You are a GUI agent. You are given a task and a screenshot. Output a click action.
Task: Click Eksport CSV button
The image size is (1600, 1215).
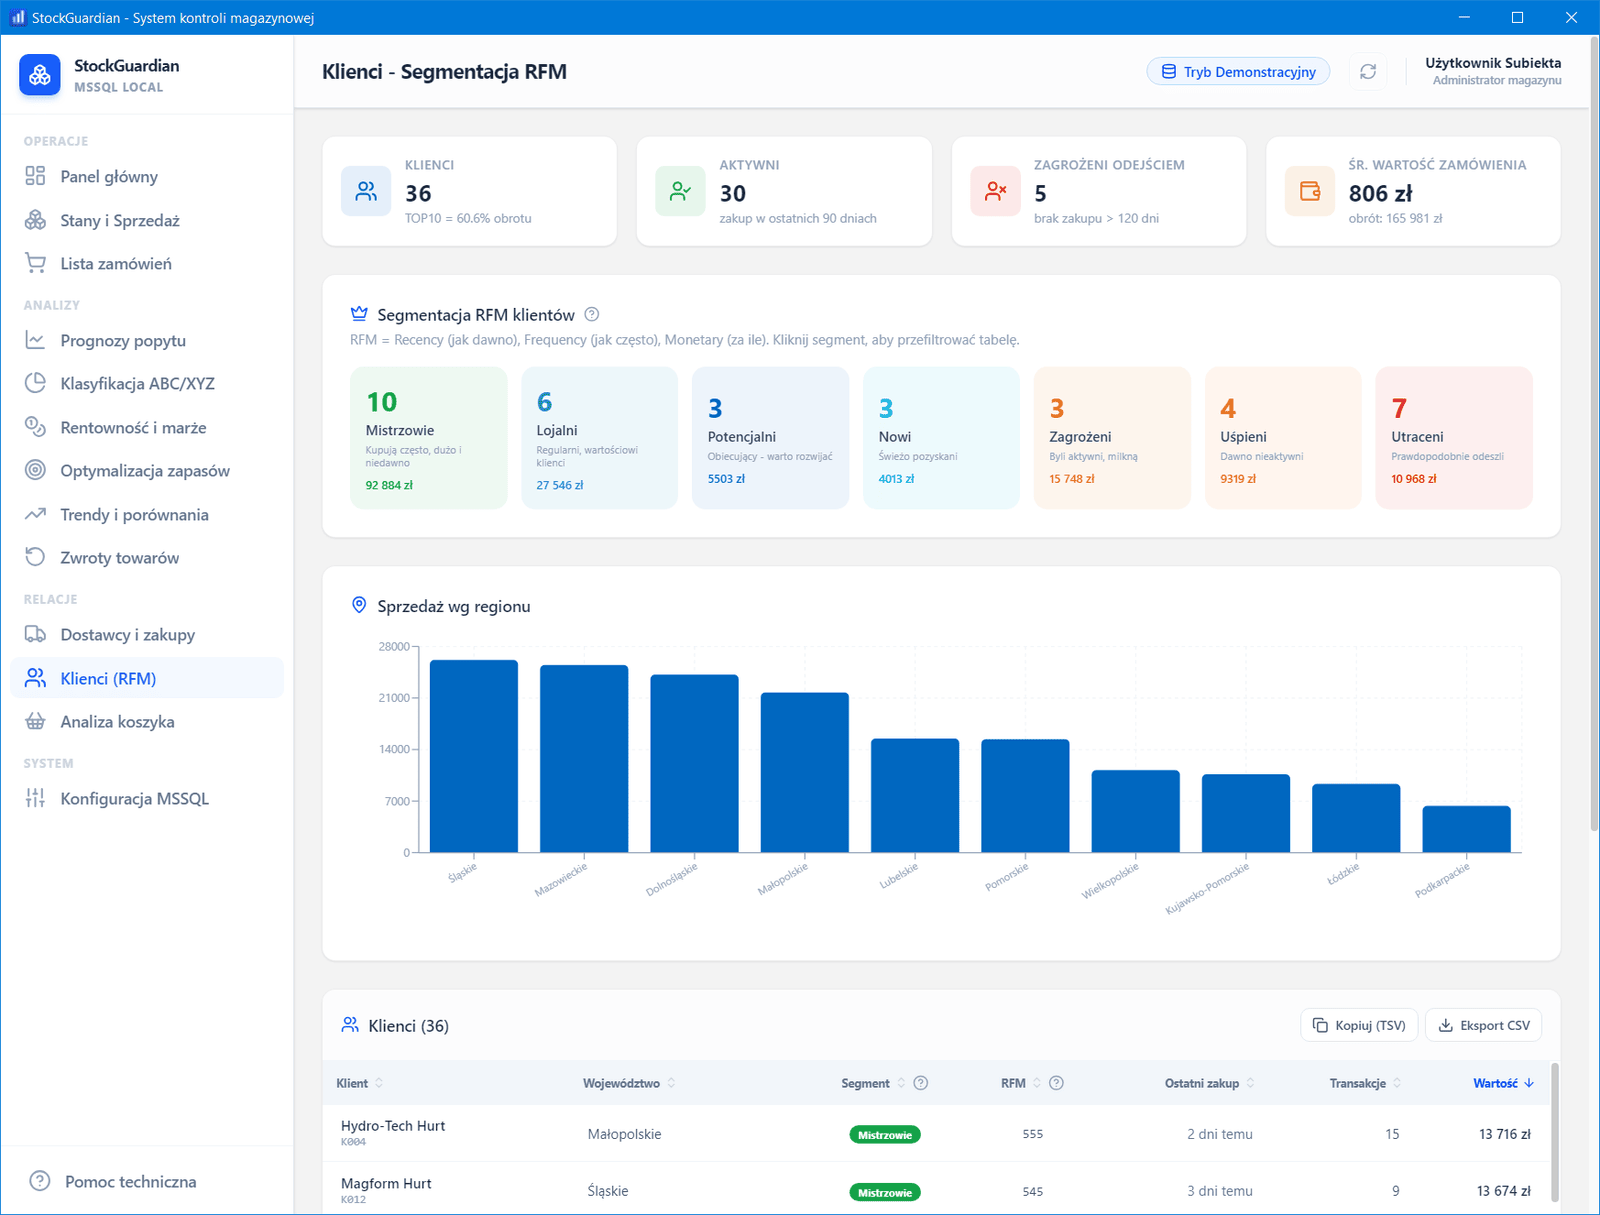pyautogui.click(x=1483, y=1025)
